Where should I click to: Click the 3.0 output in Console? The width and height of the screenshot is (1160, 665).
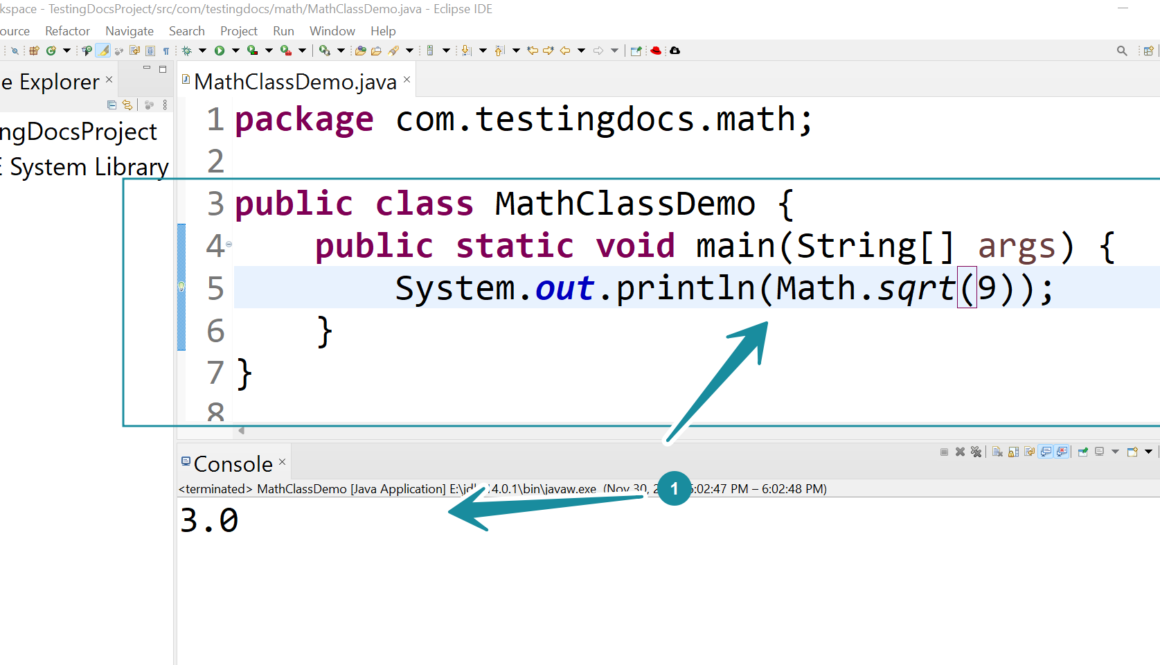209,521
